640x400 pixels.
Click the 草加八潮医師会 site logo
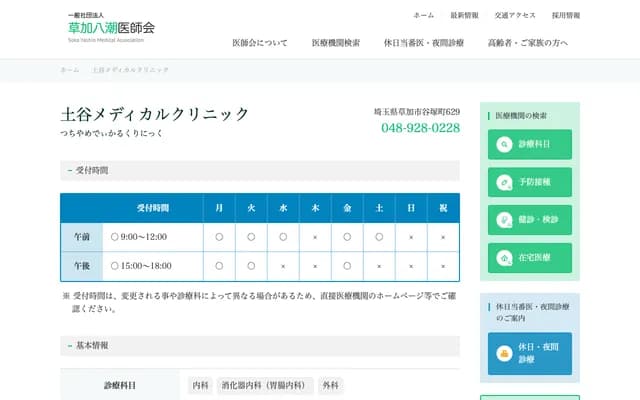pos(111,27)
